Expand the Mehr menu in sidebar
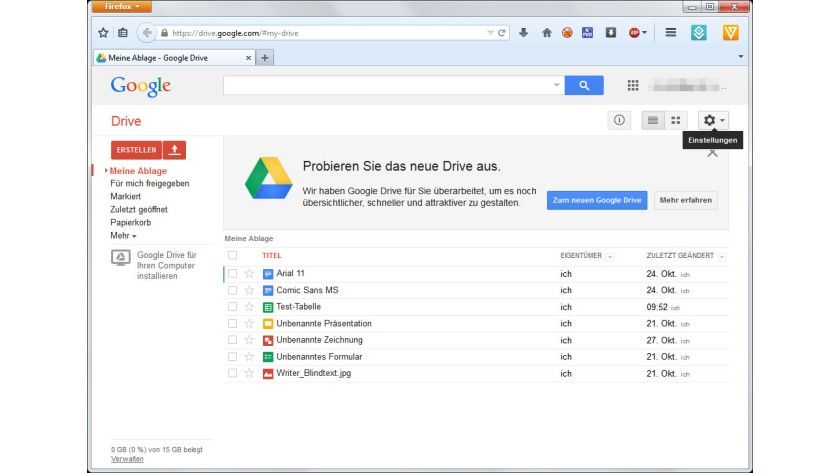The width and height of the screenshot is (840, 473). click(x=123, y=236)
